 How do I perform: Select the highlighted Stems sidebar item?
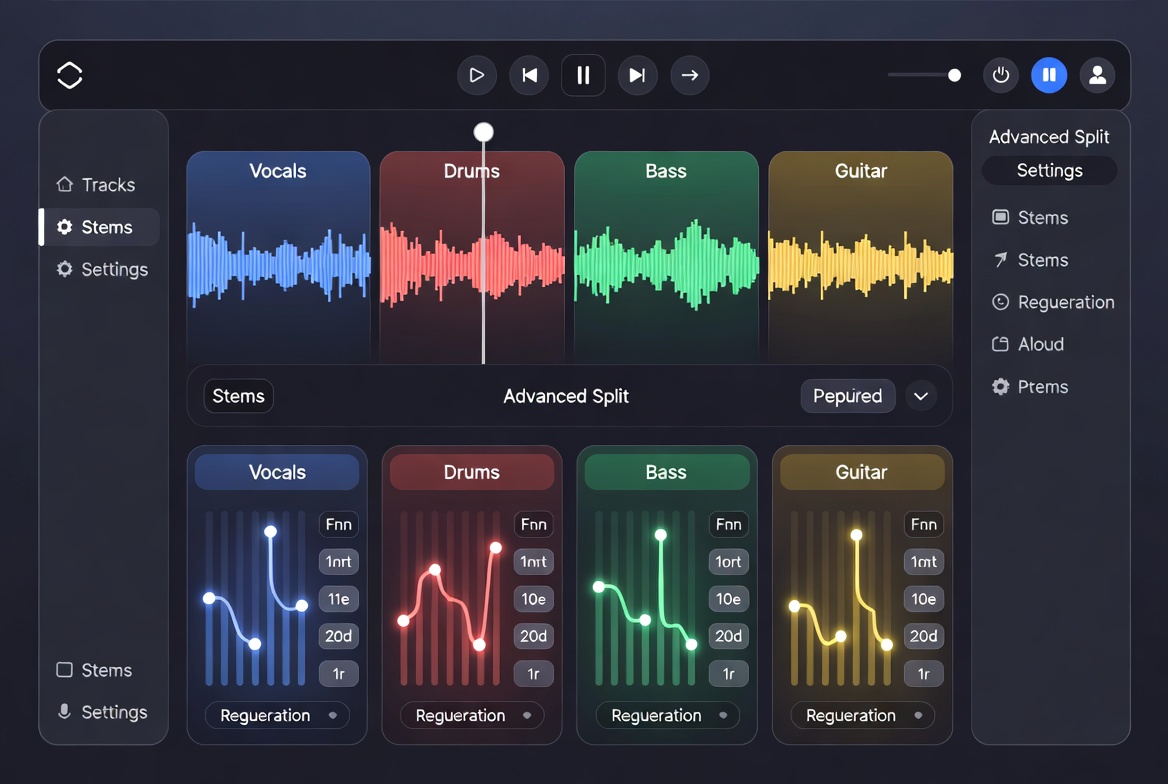pyautogui.click(x=100, y=227)
